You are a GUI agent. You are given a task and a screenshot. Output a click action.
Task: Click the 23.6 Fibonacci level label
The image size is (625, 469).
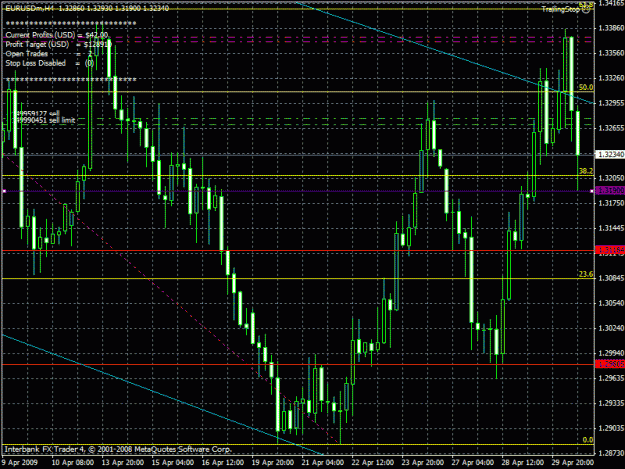click(x=586, y=274)
